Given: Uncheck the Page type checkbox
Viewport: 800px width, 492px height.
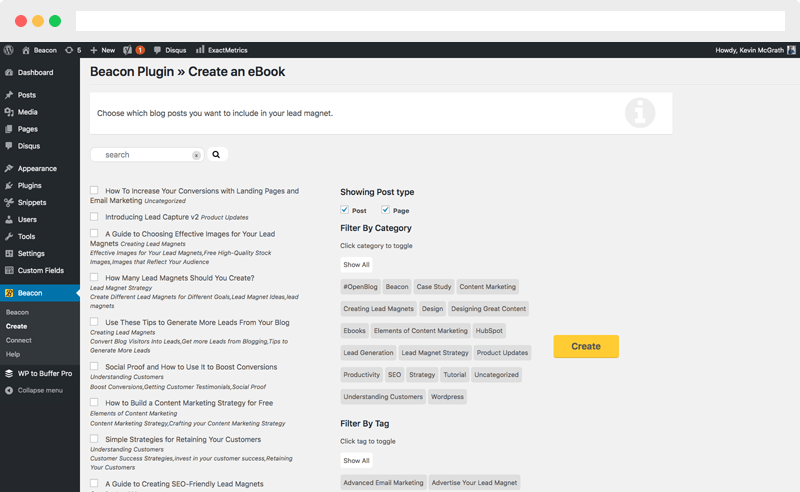Looking at the screenshot, I should pyautogui.click(x=386, y=210).
